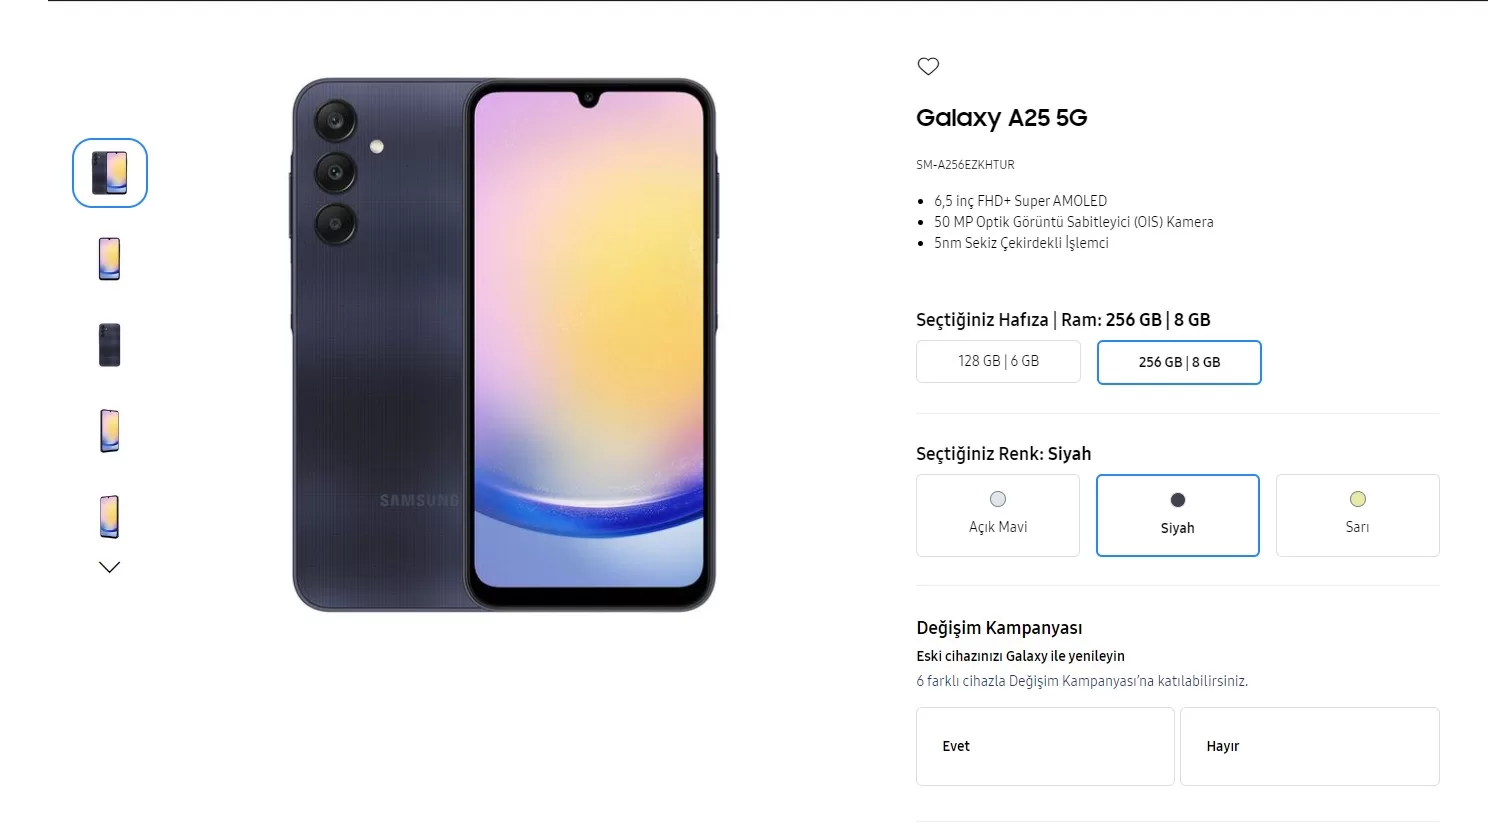Select fourth gallery thumbnail, angled phone view
The height and width of the screenshot is (837, 1498).
[x=110, y=431]
